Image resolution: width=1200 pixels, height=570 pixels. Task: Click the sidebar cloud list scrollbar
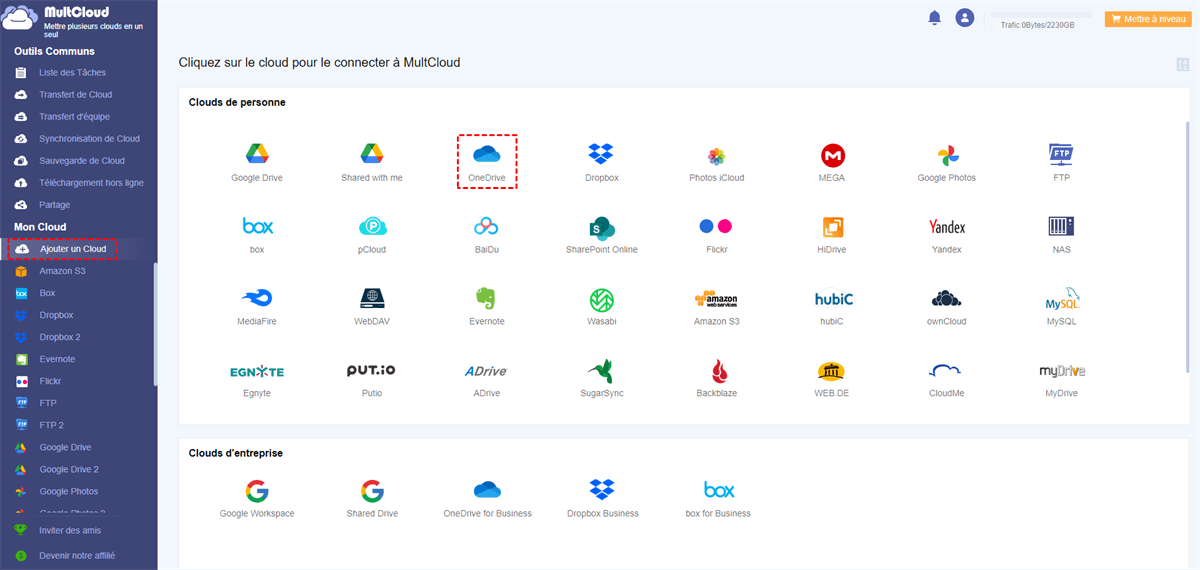pos(155,324)
